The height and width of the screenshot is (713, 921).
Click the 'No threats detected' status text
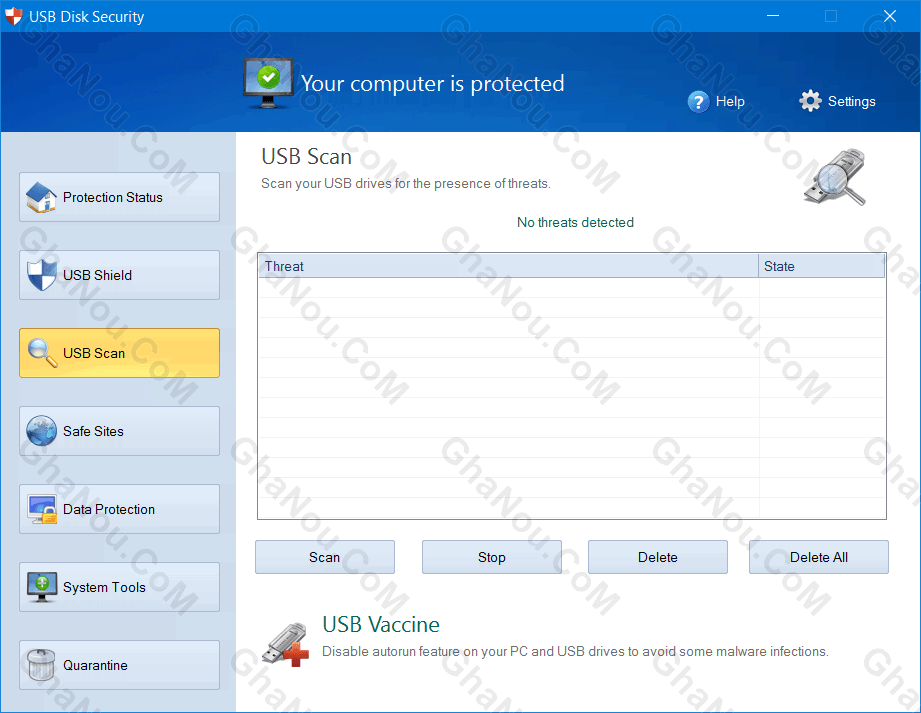pyautogui.click(x=576, y=223)
